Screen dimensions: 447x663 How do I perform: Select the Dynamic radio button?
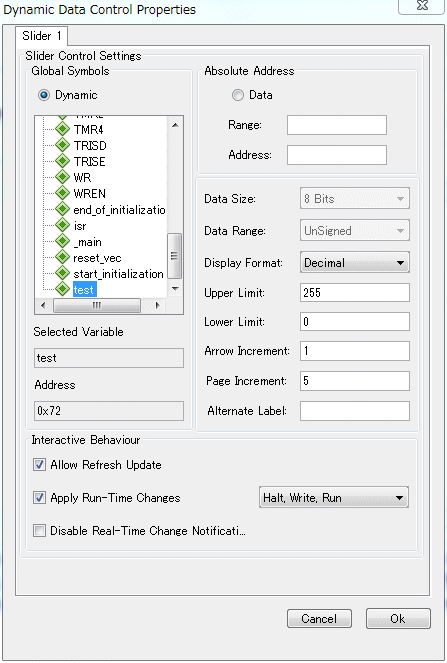click(x=44, y=95)
